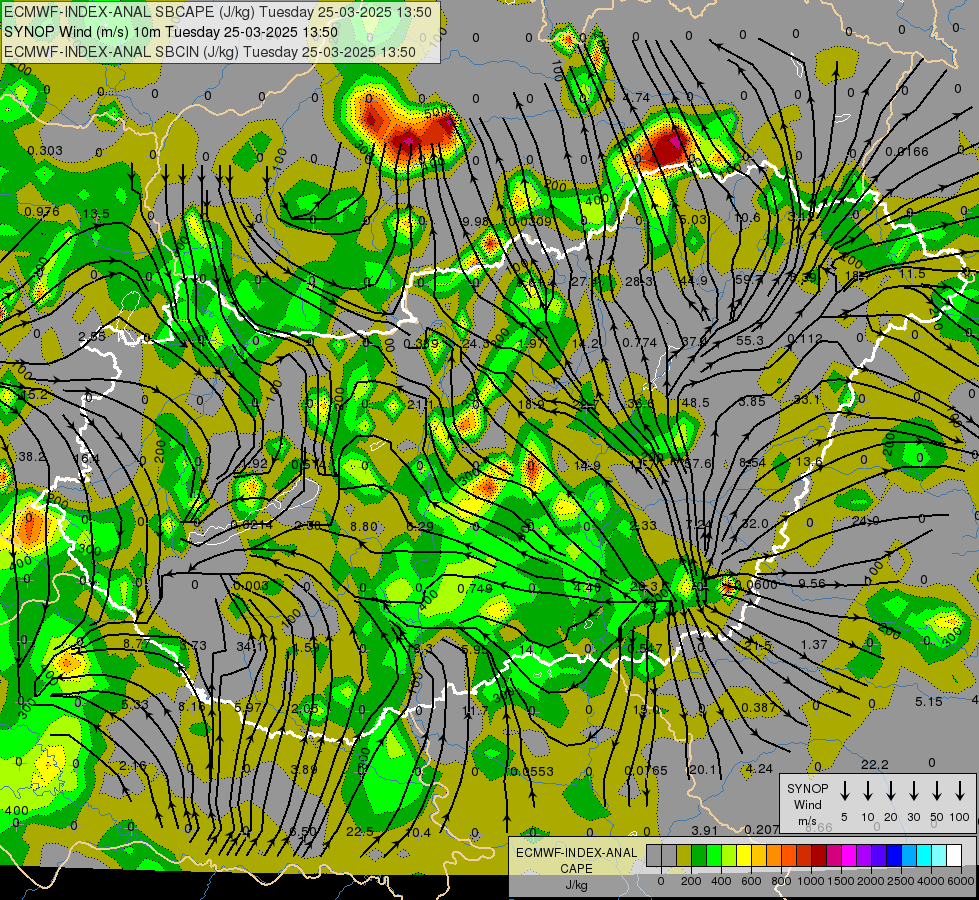The height and width of the screenshot is (900, 979).
Task: Click the 'ECMWF-INDEX-ANAL CAPE' legend label
Action: (x=576, y=860)
